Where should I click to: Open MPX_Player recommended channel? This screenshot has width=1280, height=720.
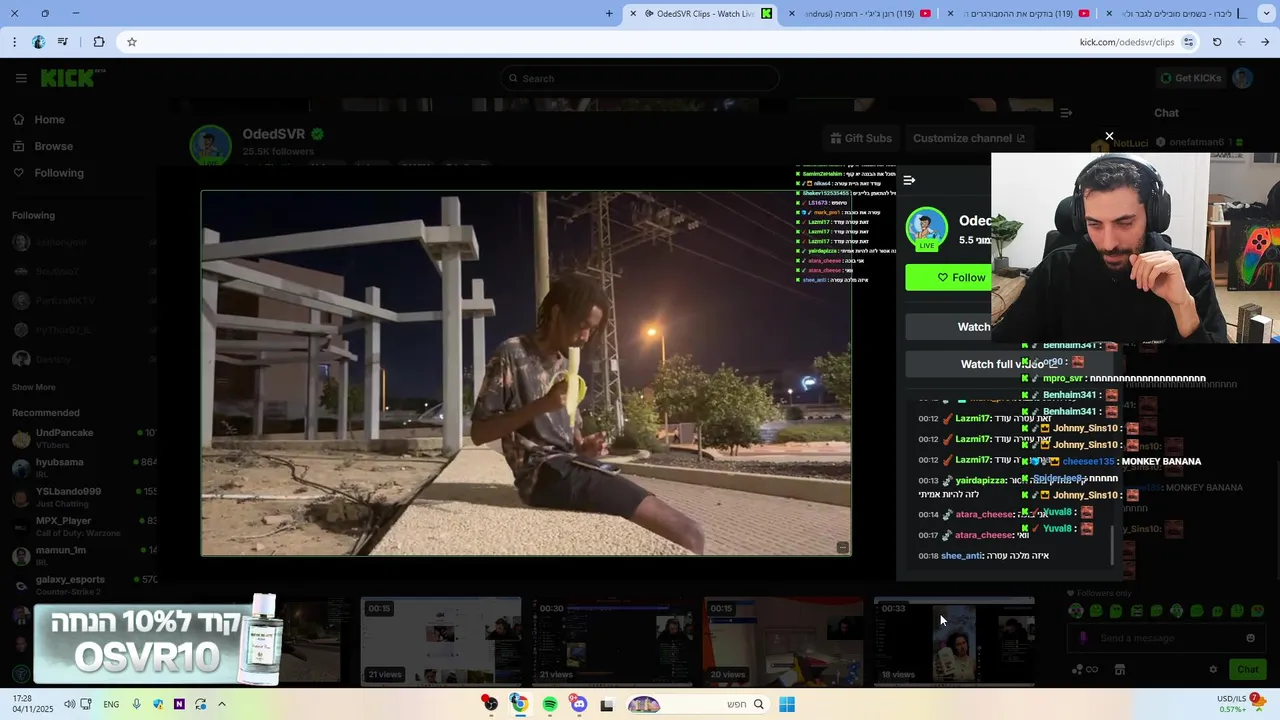84,525
